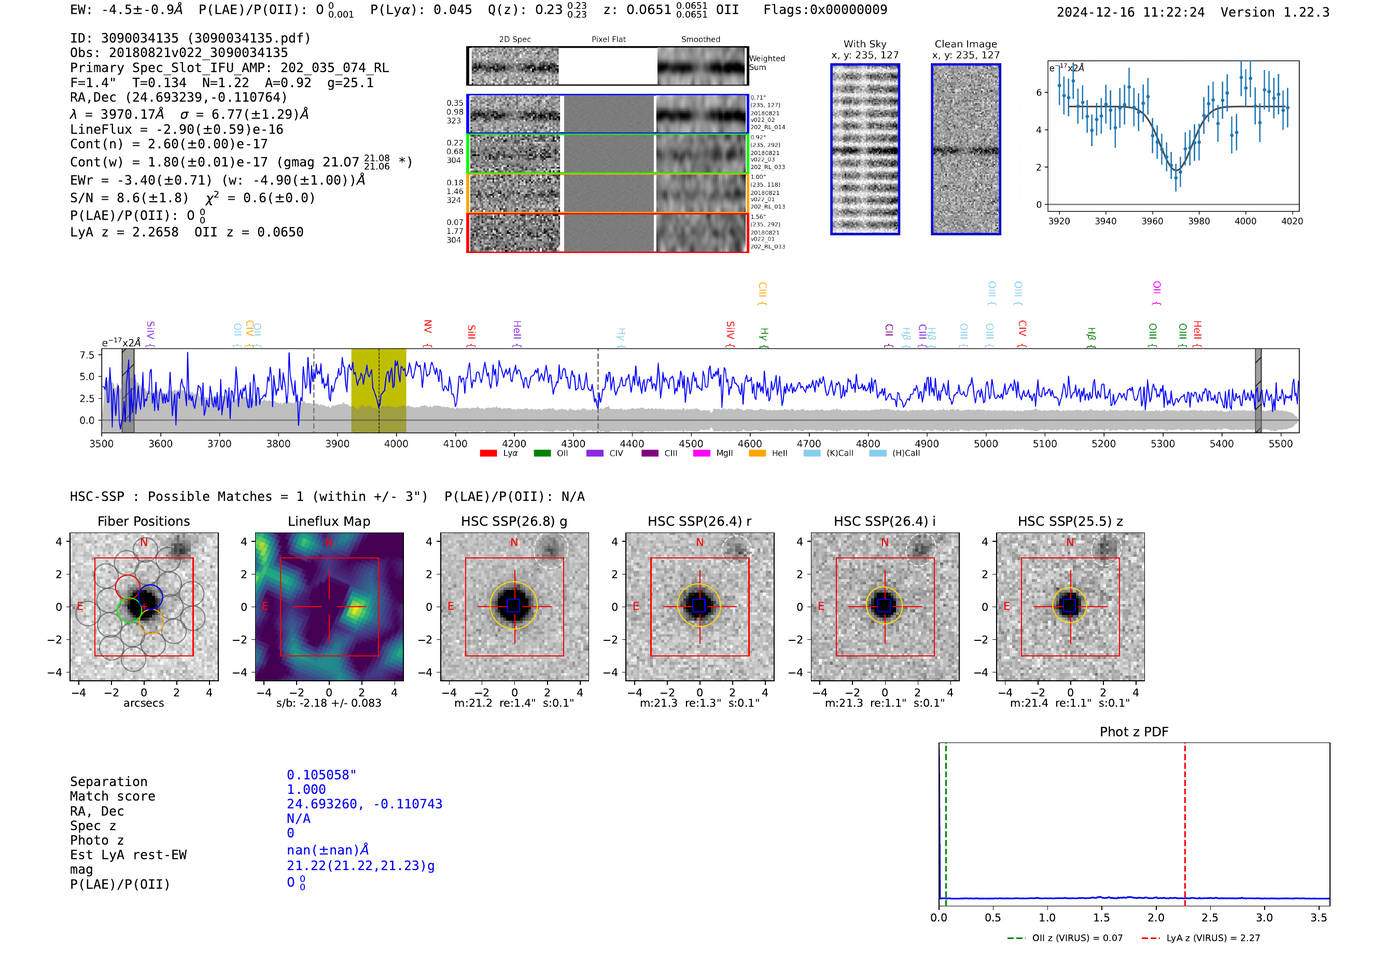Click the HSC SSP g-band cutout image
Image resolution: width=1400 pixels, height=953 pixels.
pyautogui.click(x=514, y=607)
